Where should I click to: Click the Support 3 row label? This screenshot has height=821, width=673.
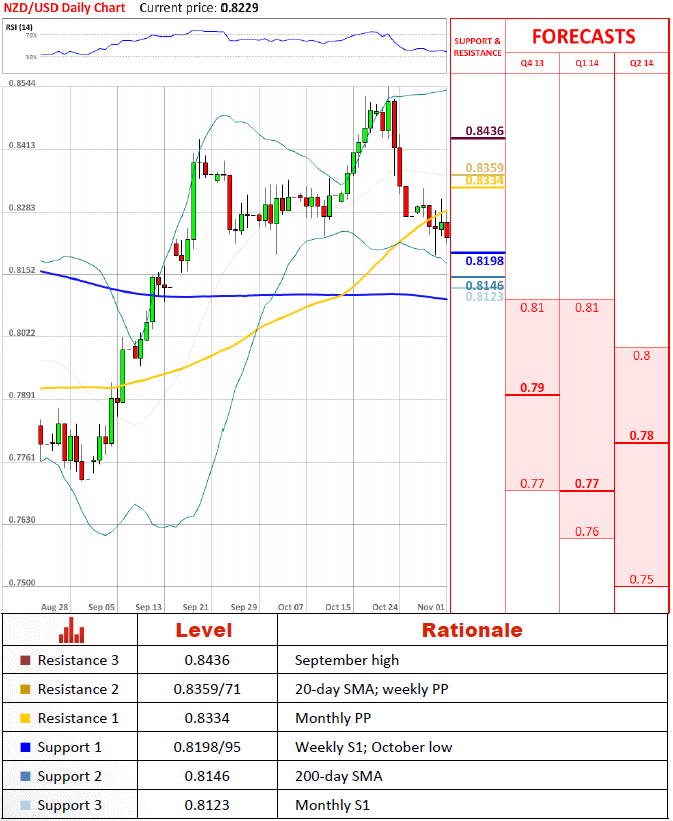point(70,805)
